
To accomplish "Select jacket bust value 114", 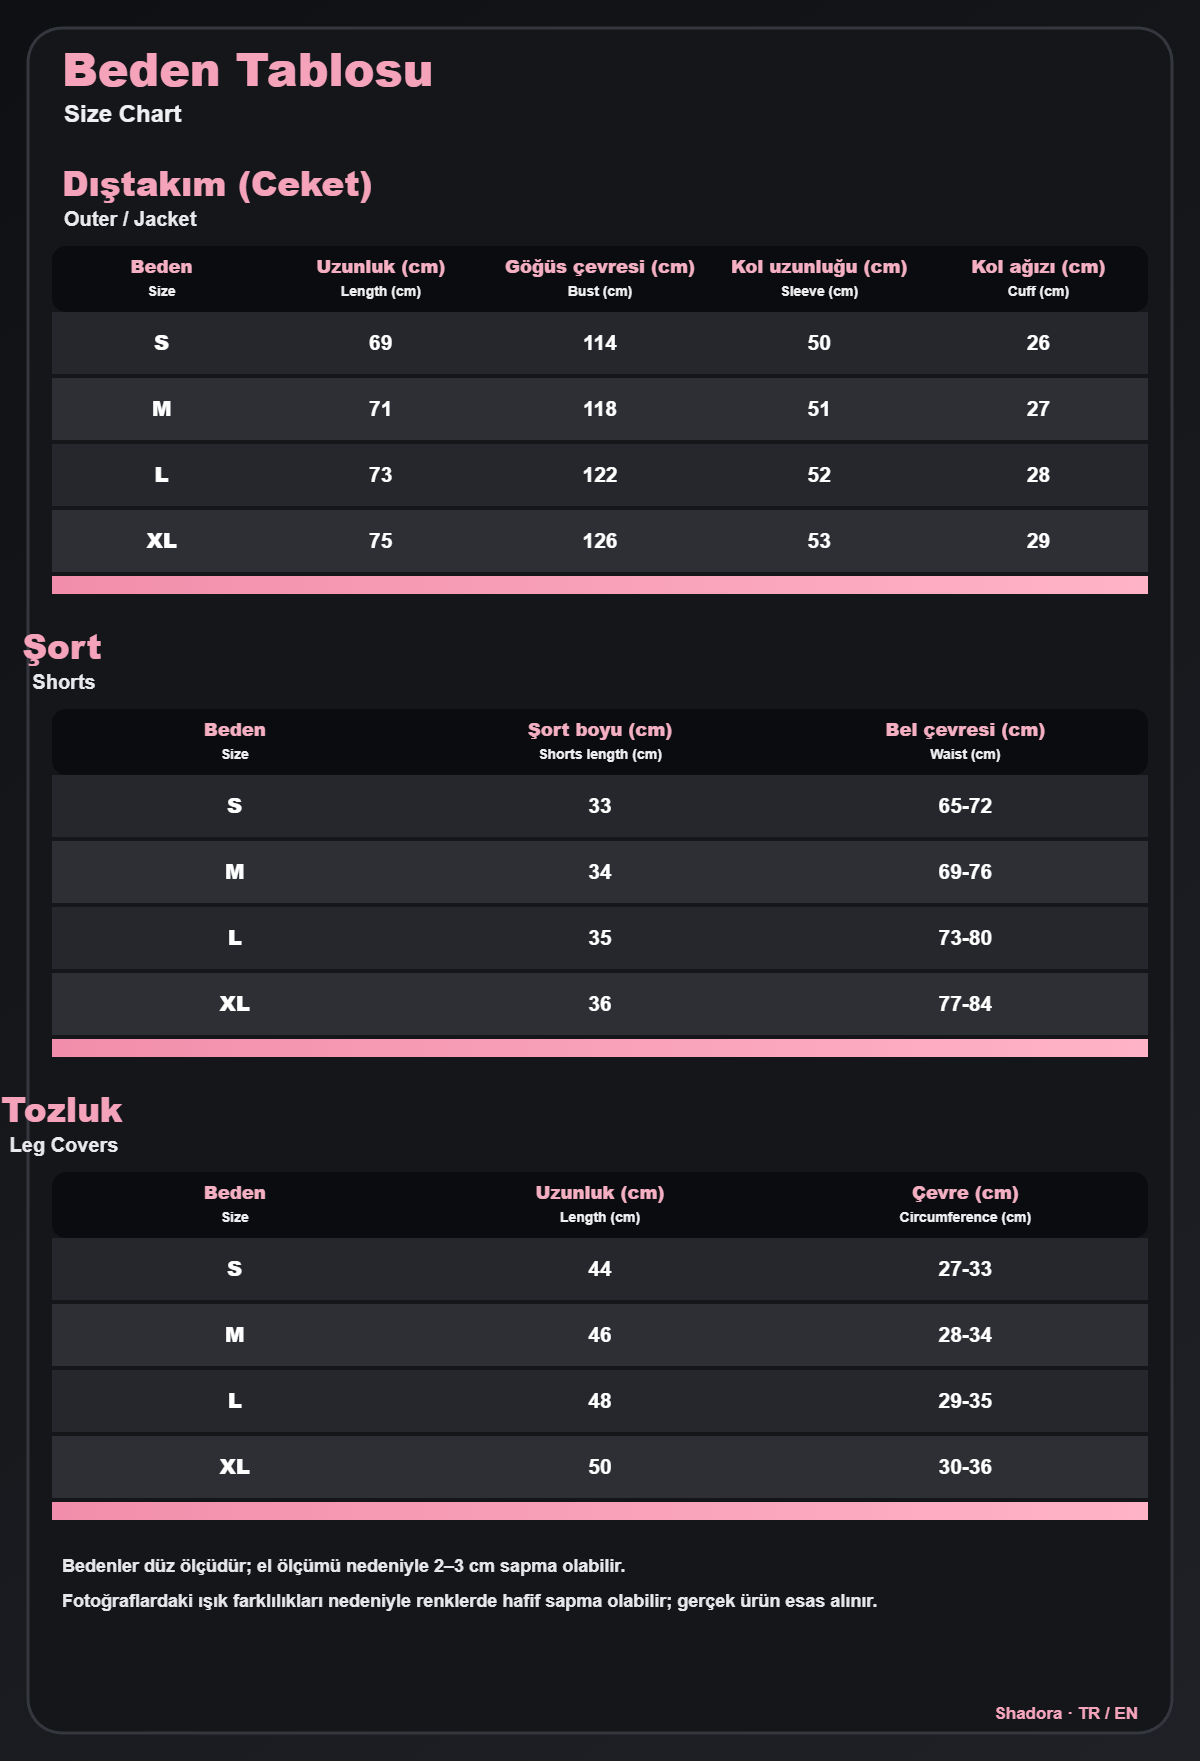I will (x=600, y=343).
